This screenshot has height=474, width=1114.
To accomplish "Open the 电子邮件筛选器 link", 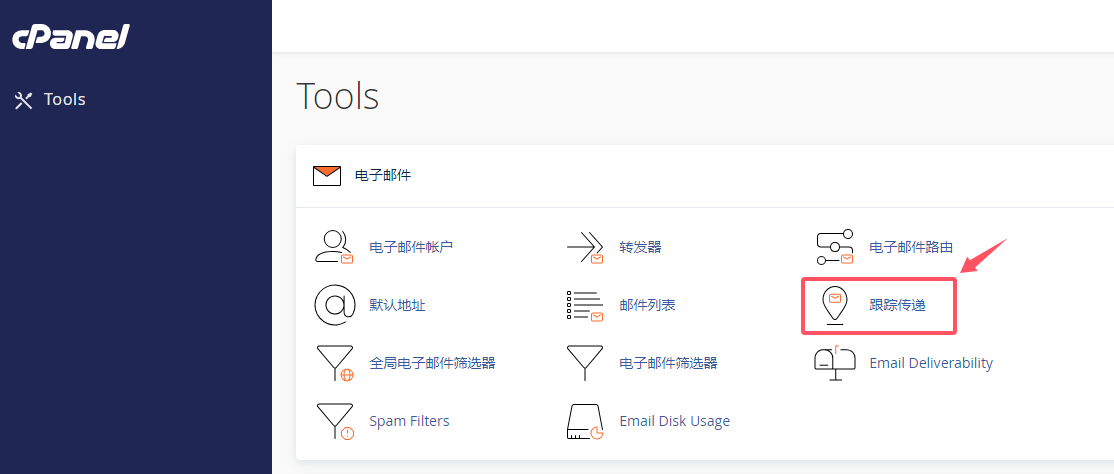I will (669, 363).
